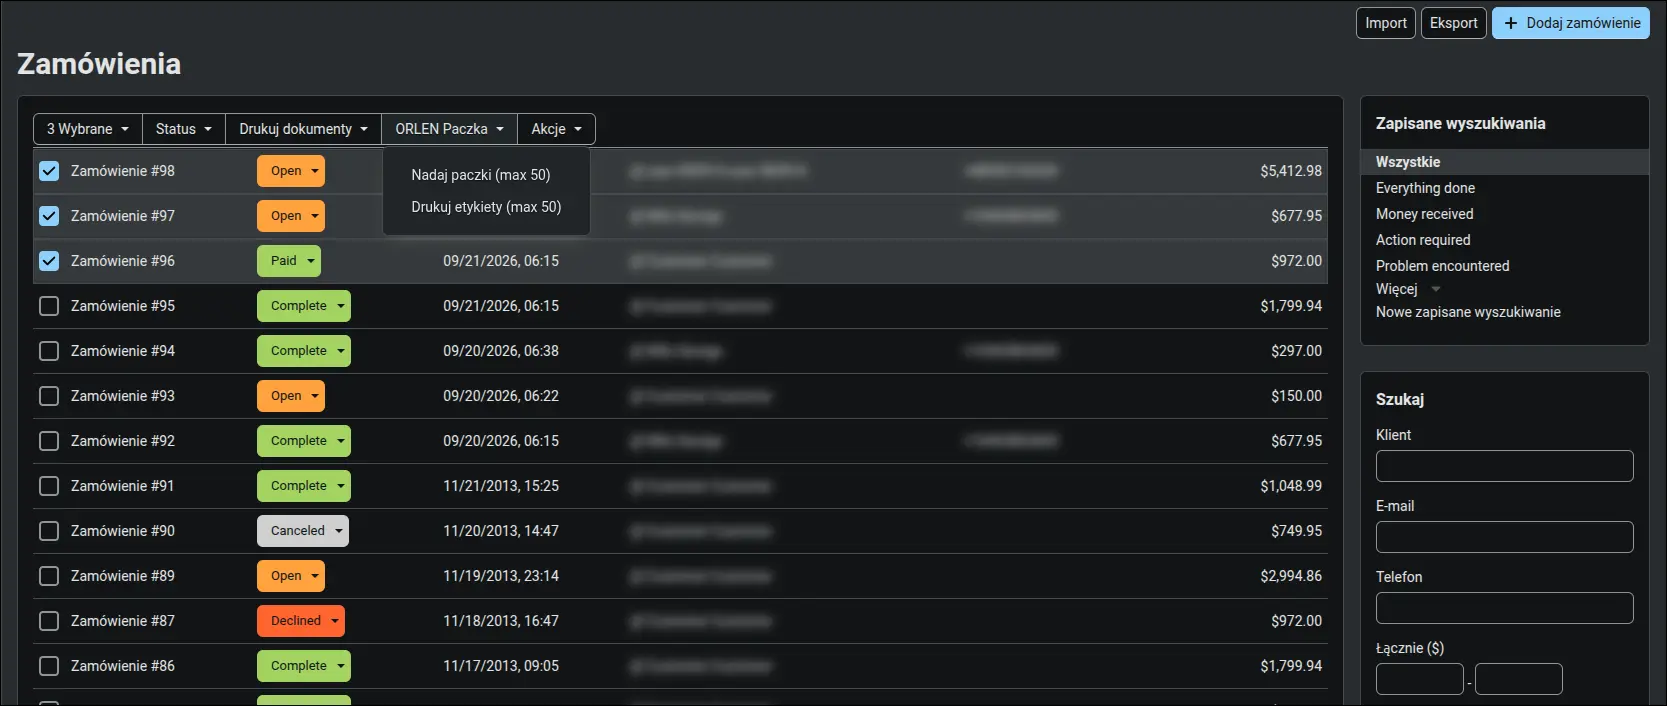Click the 11/17/2013, 09:05 date cell

pyautogui.click(x=501, y=666)
